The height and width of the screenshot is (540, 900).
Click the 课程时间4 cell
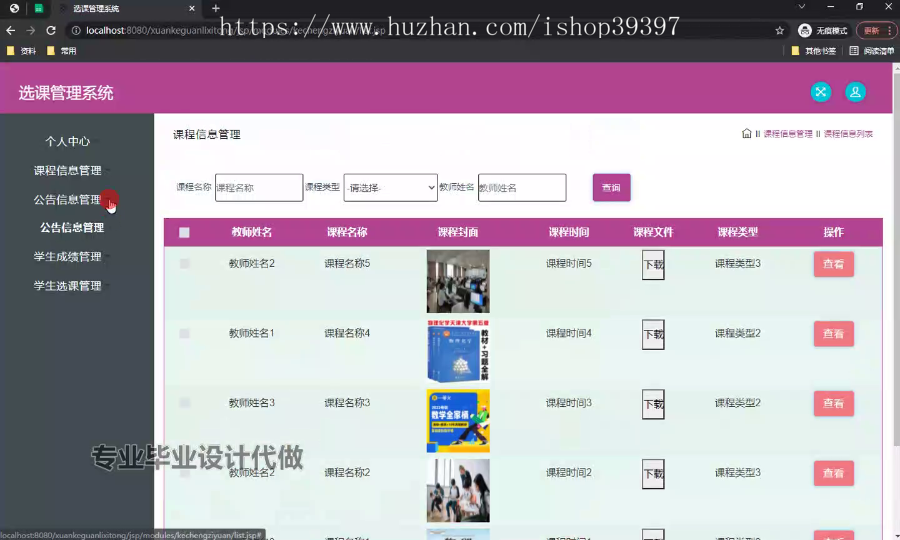point(568,333)
